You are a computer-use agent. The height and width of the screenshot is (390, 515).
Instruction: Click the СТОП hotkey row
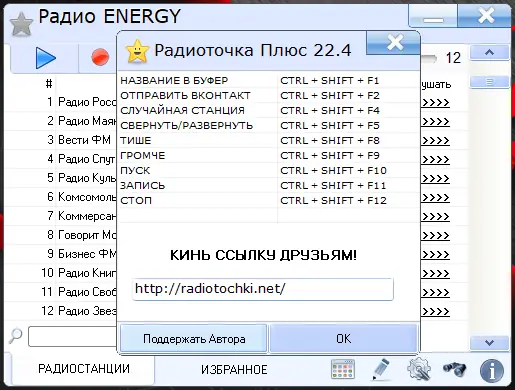point(268,200)
